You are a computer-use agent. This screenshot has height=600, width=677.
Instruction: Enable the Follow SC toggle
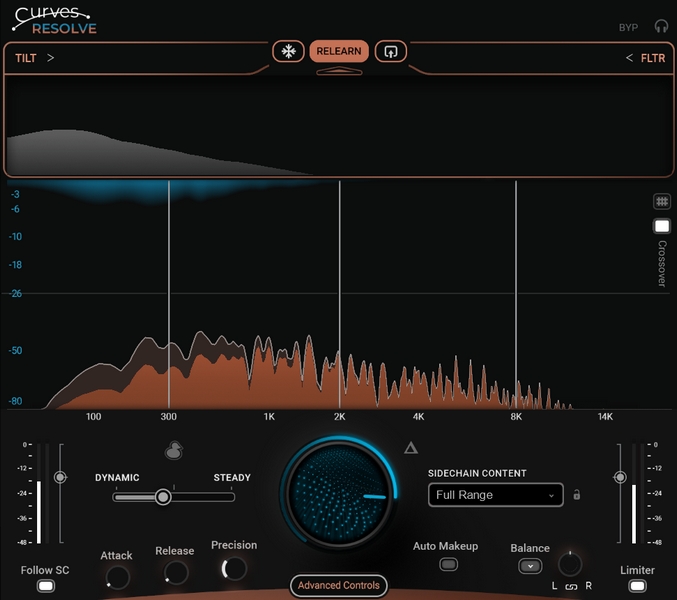pos(45,586)
